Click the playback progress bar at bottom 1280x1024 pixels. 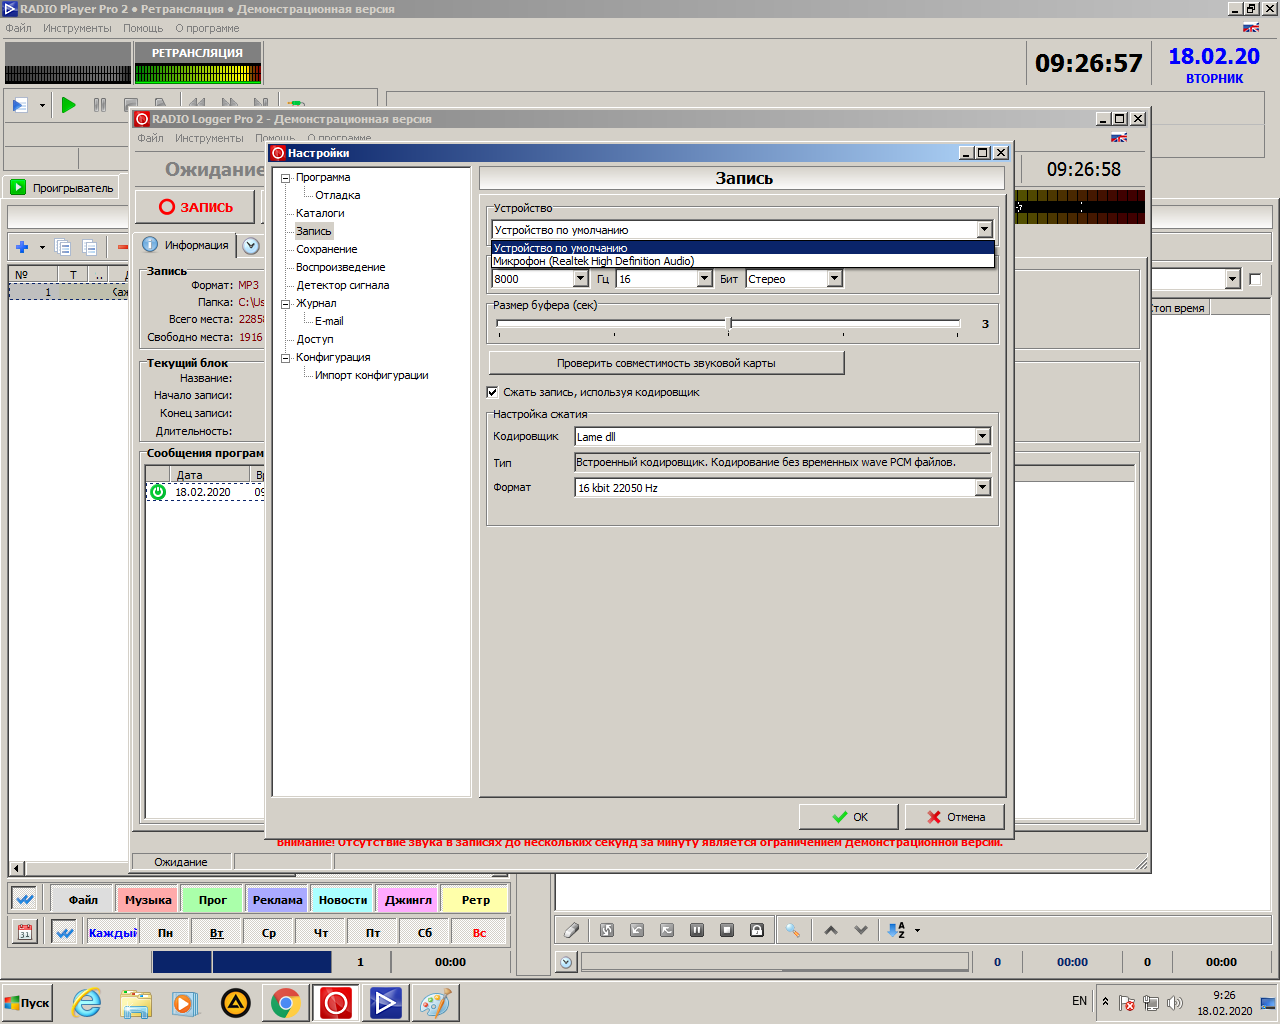(774, 962)
